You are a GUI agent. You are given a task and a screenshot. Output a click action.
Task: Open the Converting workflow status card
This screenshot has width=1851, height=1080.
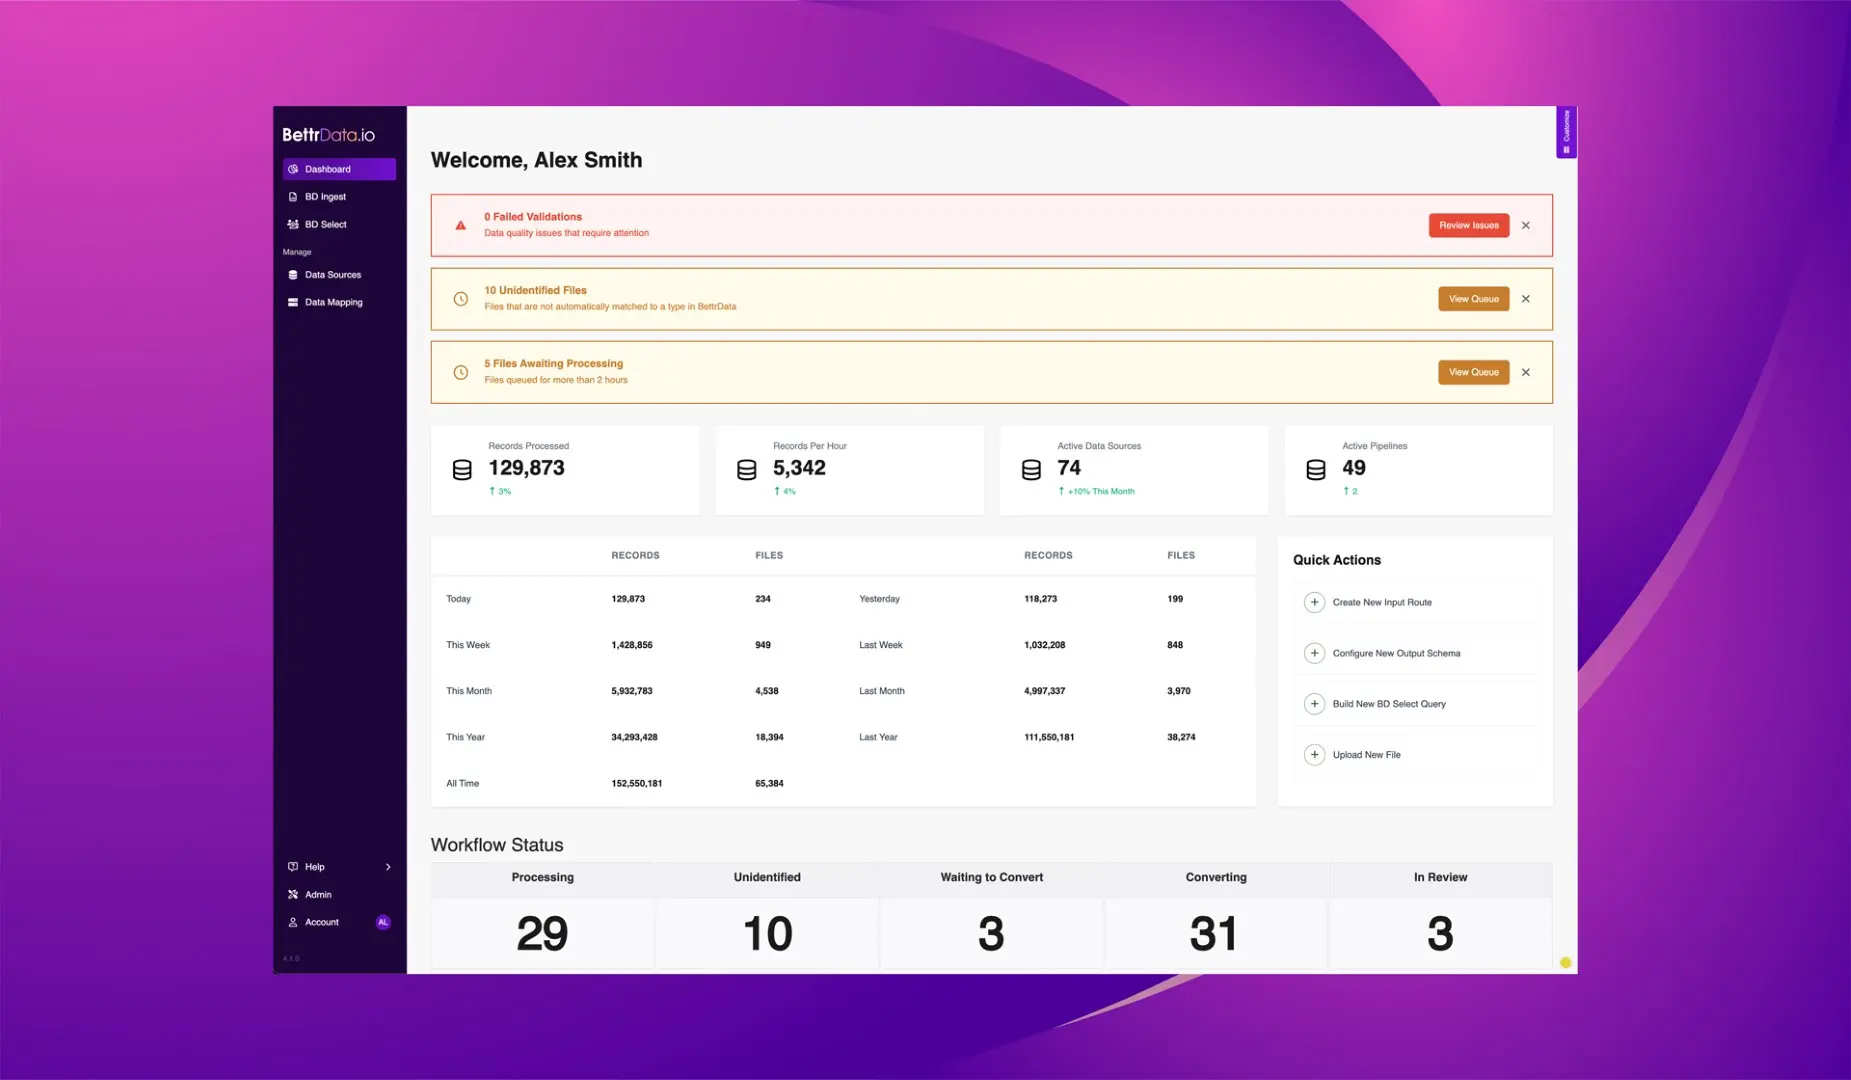(x=1215, y=917)
